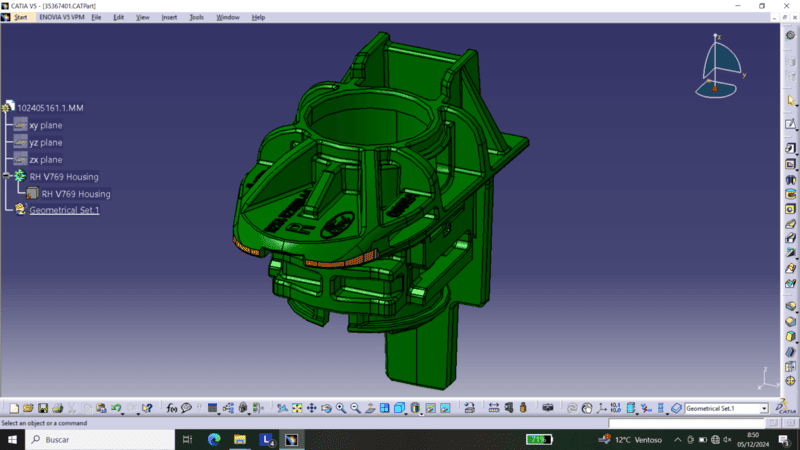This screenshot has width=800, height=450.
Task: Select the RH V769 Housing body node
Action: click(64, 177)
